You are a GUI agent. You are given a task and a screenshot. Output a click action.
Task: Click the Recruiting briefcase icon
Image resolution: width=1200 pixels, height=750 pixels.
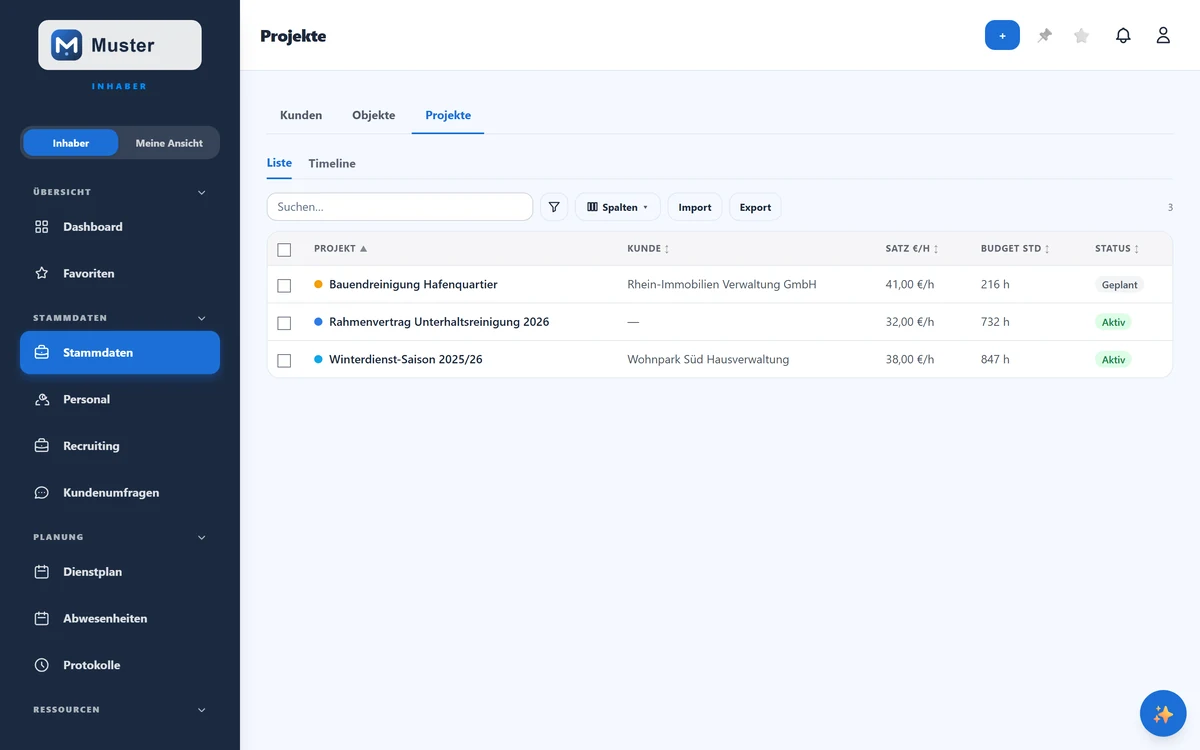point(42,446)
